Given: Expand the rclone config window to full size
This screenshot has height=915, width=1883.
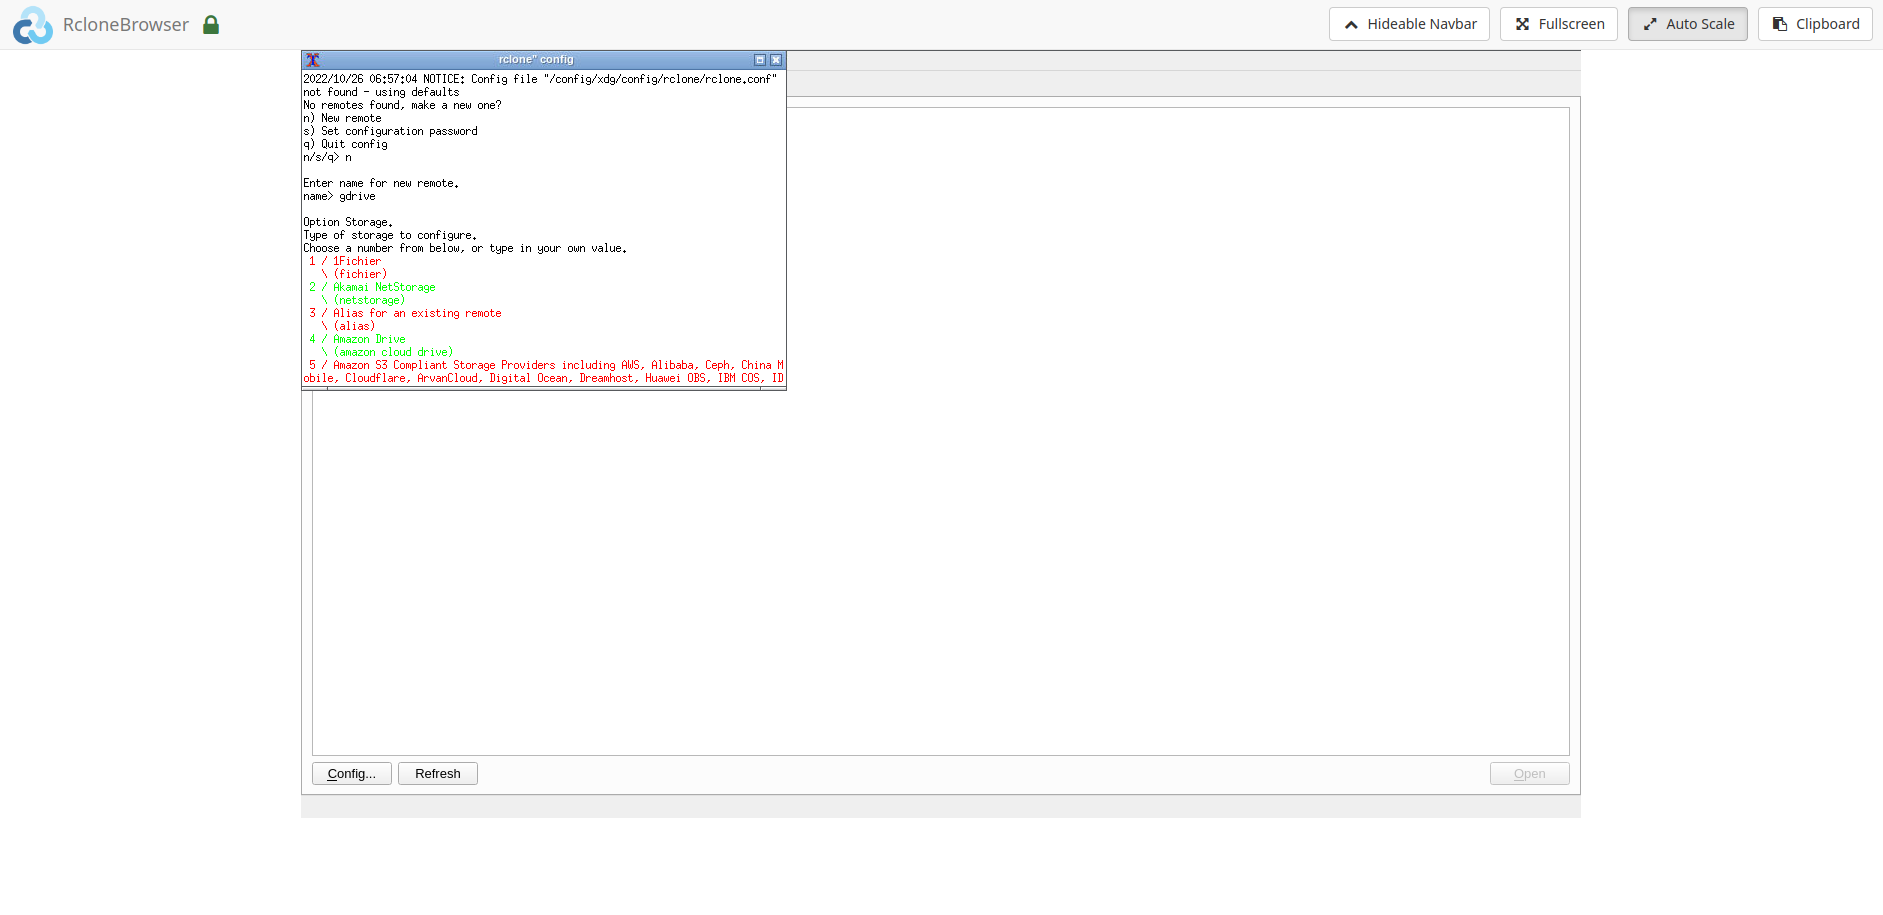Looking at the screenshot, I should pos(760,60).
